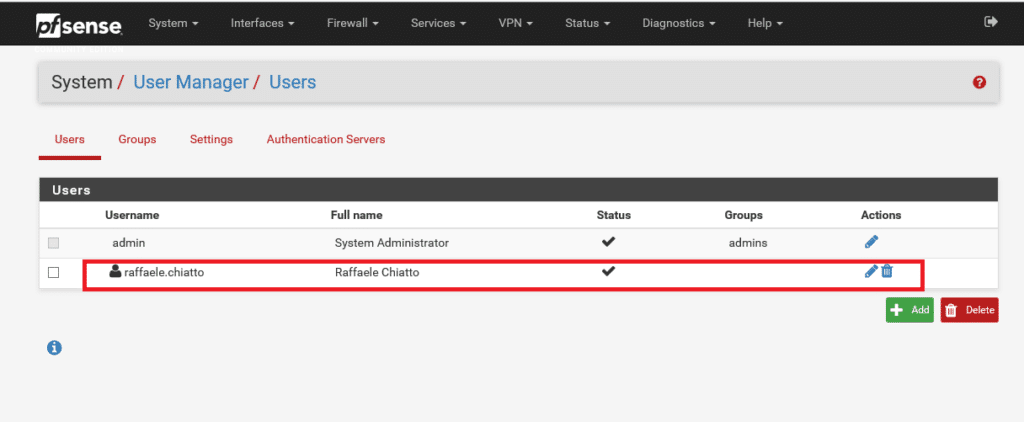Screen dimensions: 1024x422
Task: Select the Settings tab
Action: (x=212, y=139)
